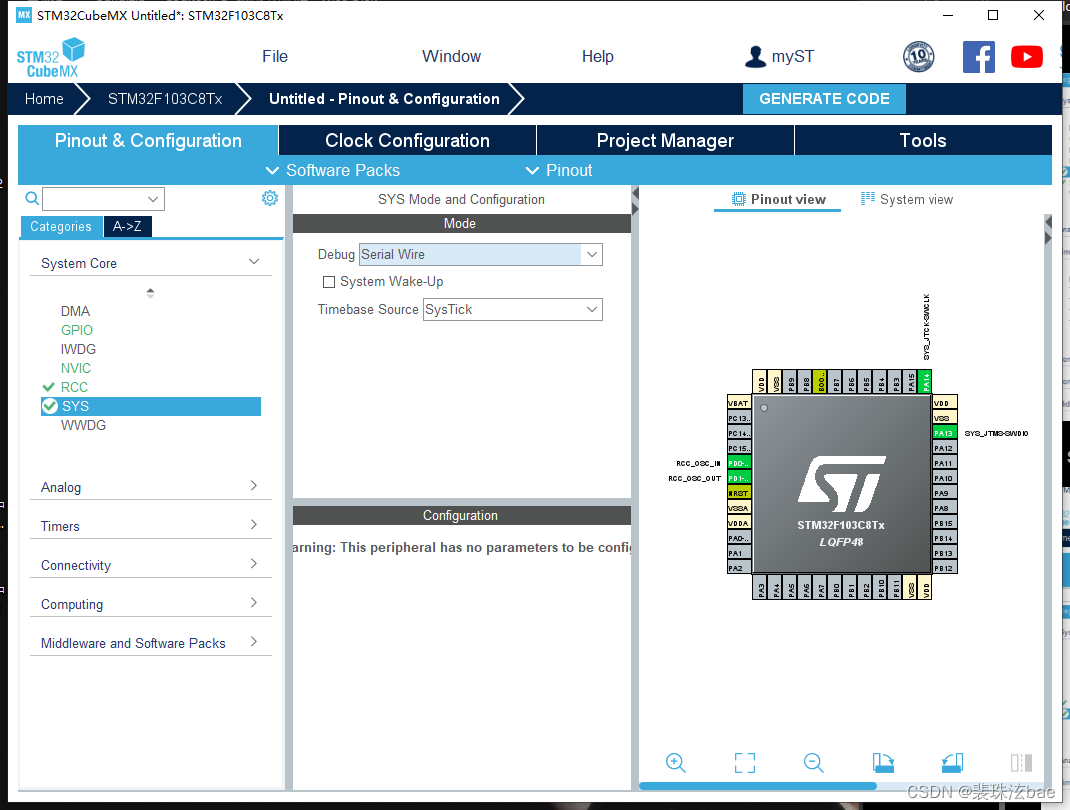
Task: Select RCC in System Core list
Action: 74,388
